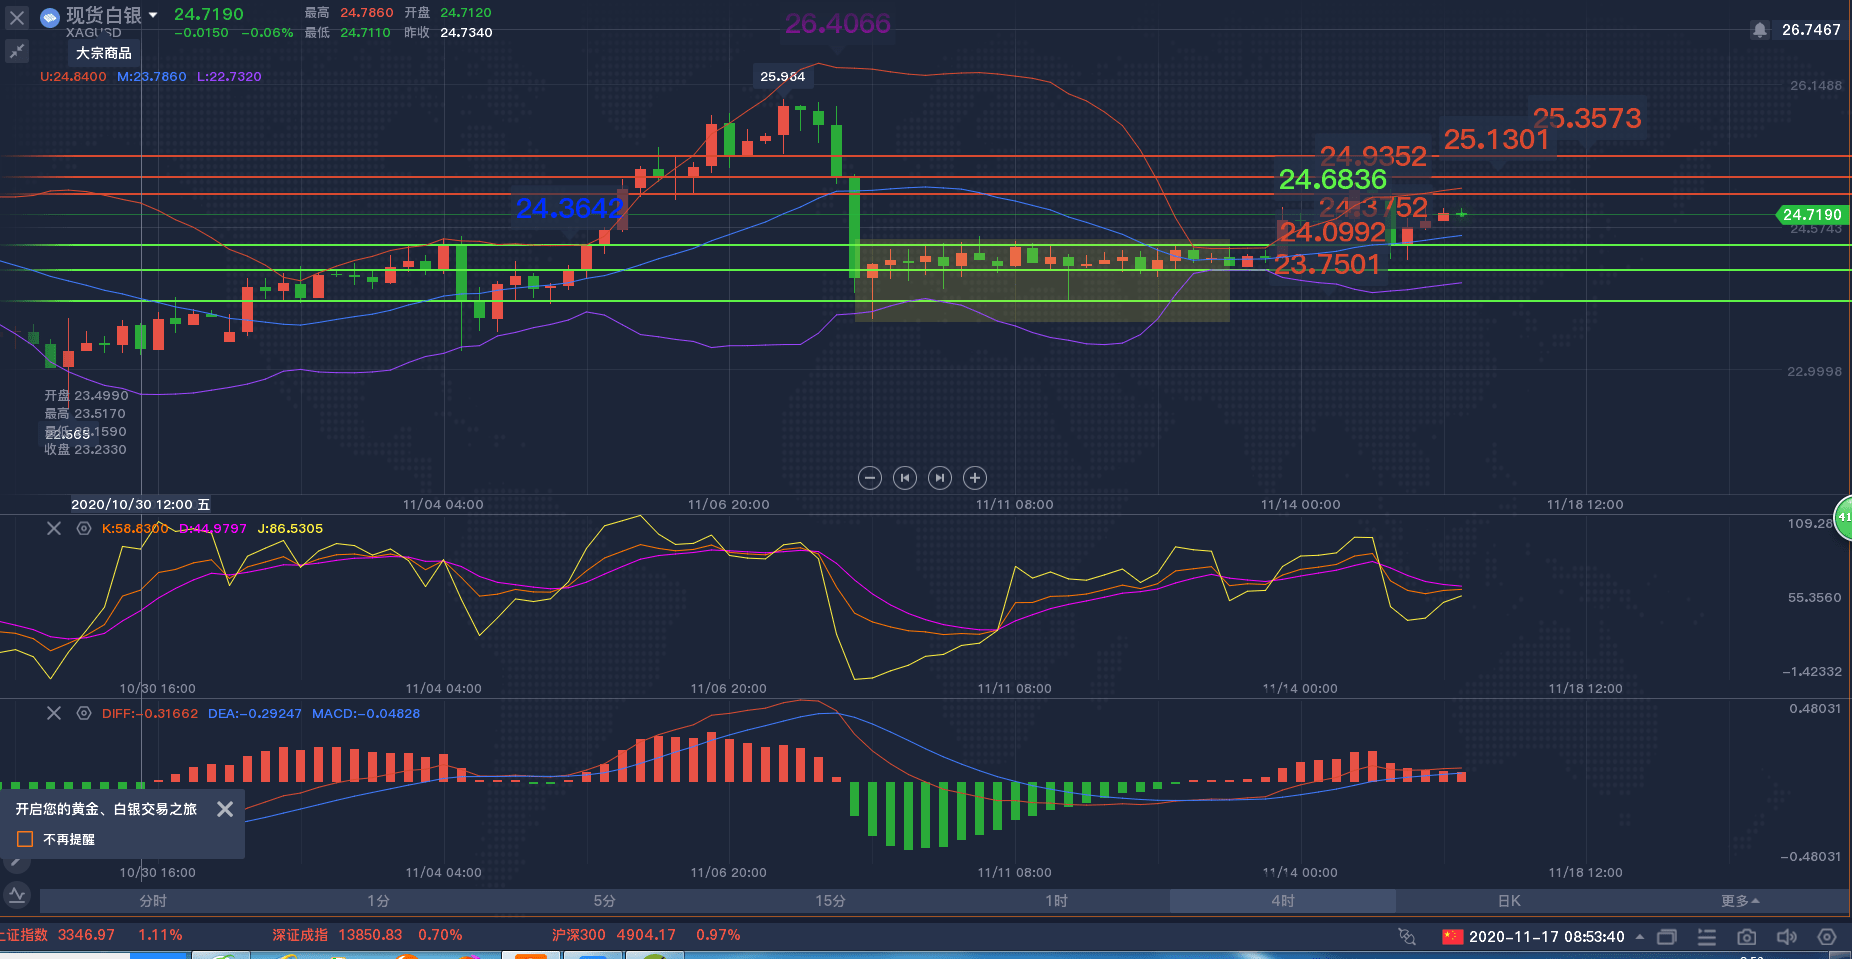Click the L:22.7320 Bollinger lower value
1852x959 pixels.
click(229, 77)
